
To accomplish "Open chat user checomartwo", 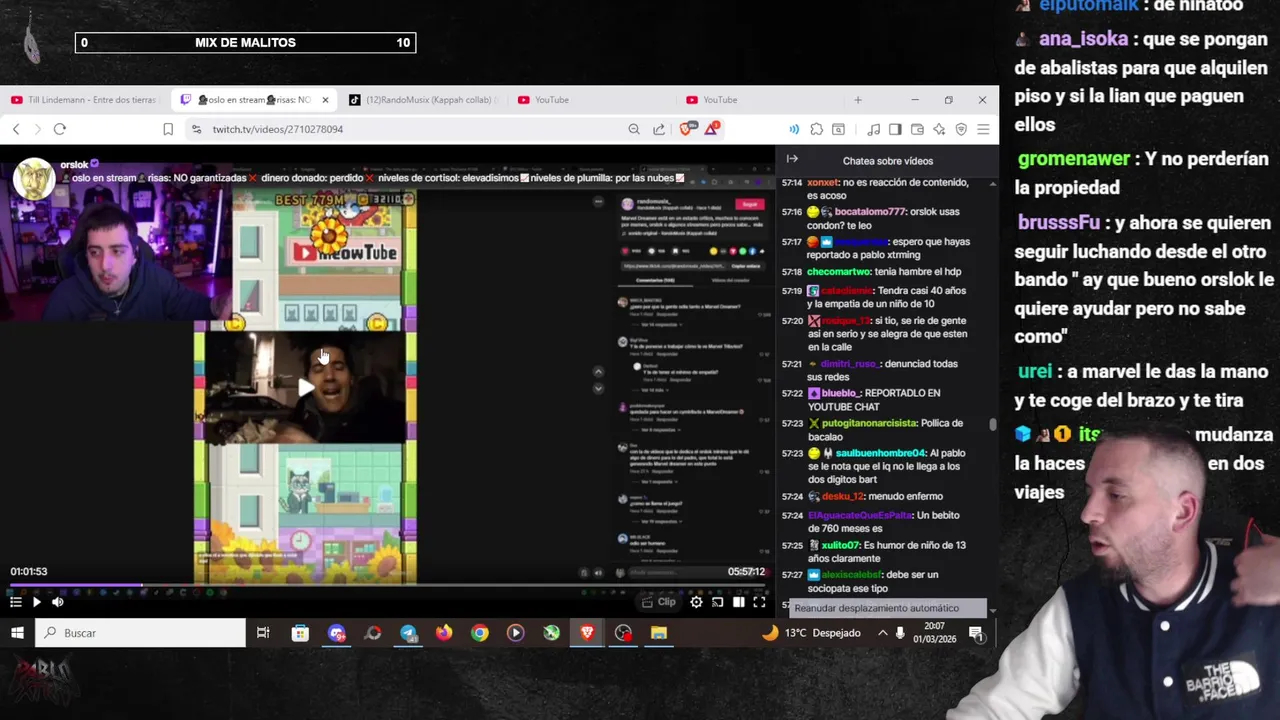I will pos(838,272).
